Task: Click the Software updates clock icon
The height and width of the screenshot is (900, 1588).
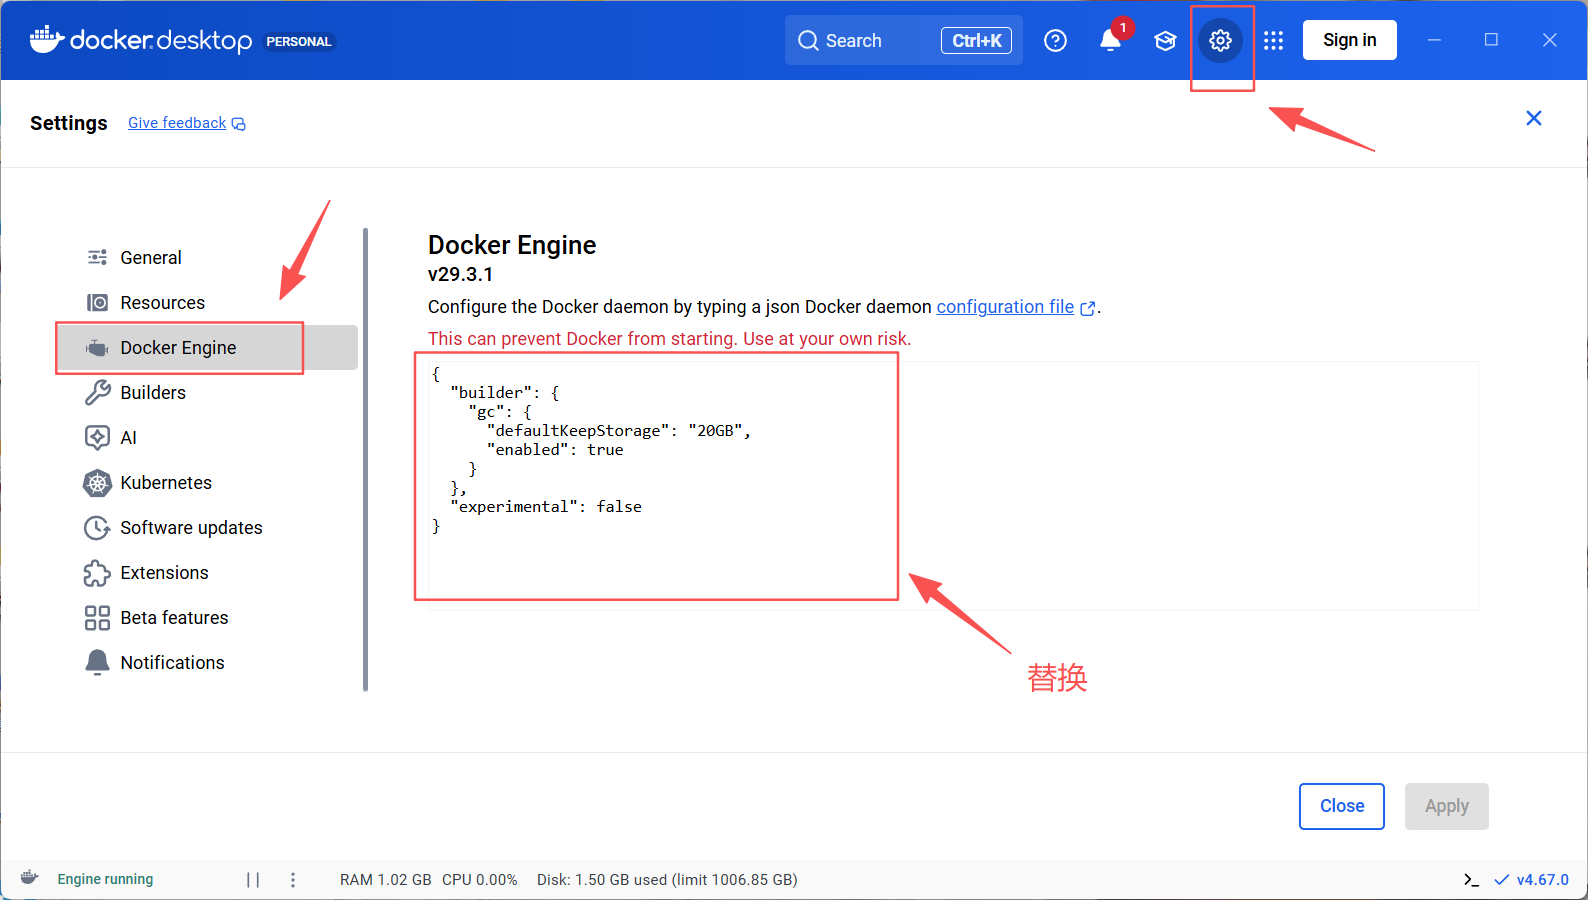Action: click(97, 527)
